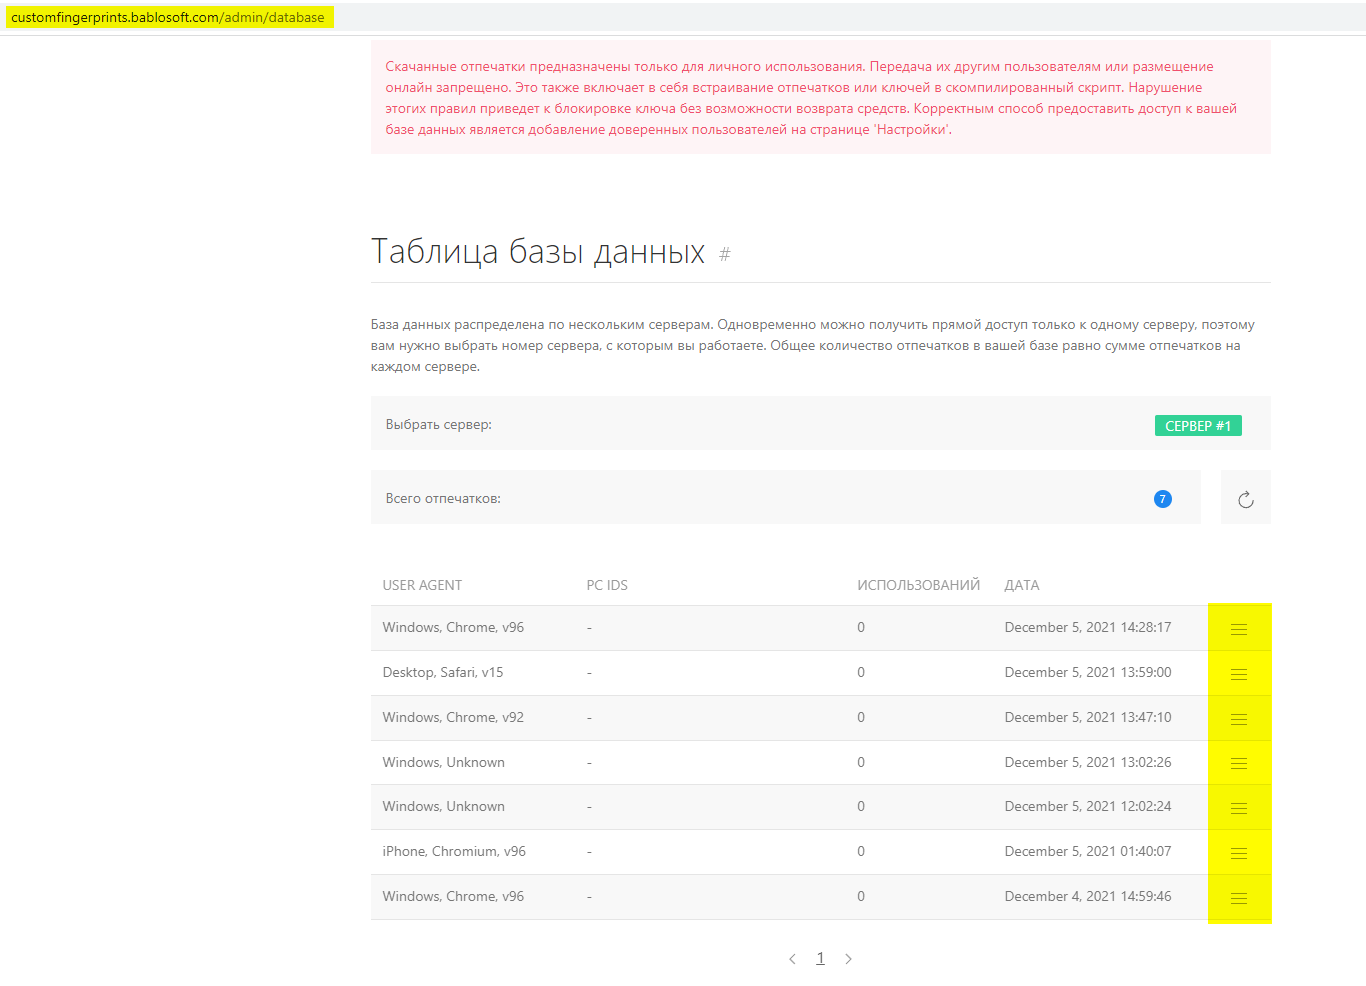The image size is (1366, 986).
Task: Click the browser address bar URL
Action: (168, 17)
